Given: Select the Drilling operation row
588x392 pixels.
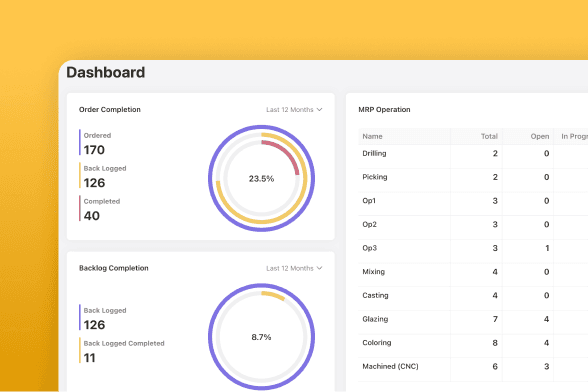Looking at the screenshot, I should tap(473, 153).
